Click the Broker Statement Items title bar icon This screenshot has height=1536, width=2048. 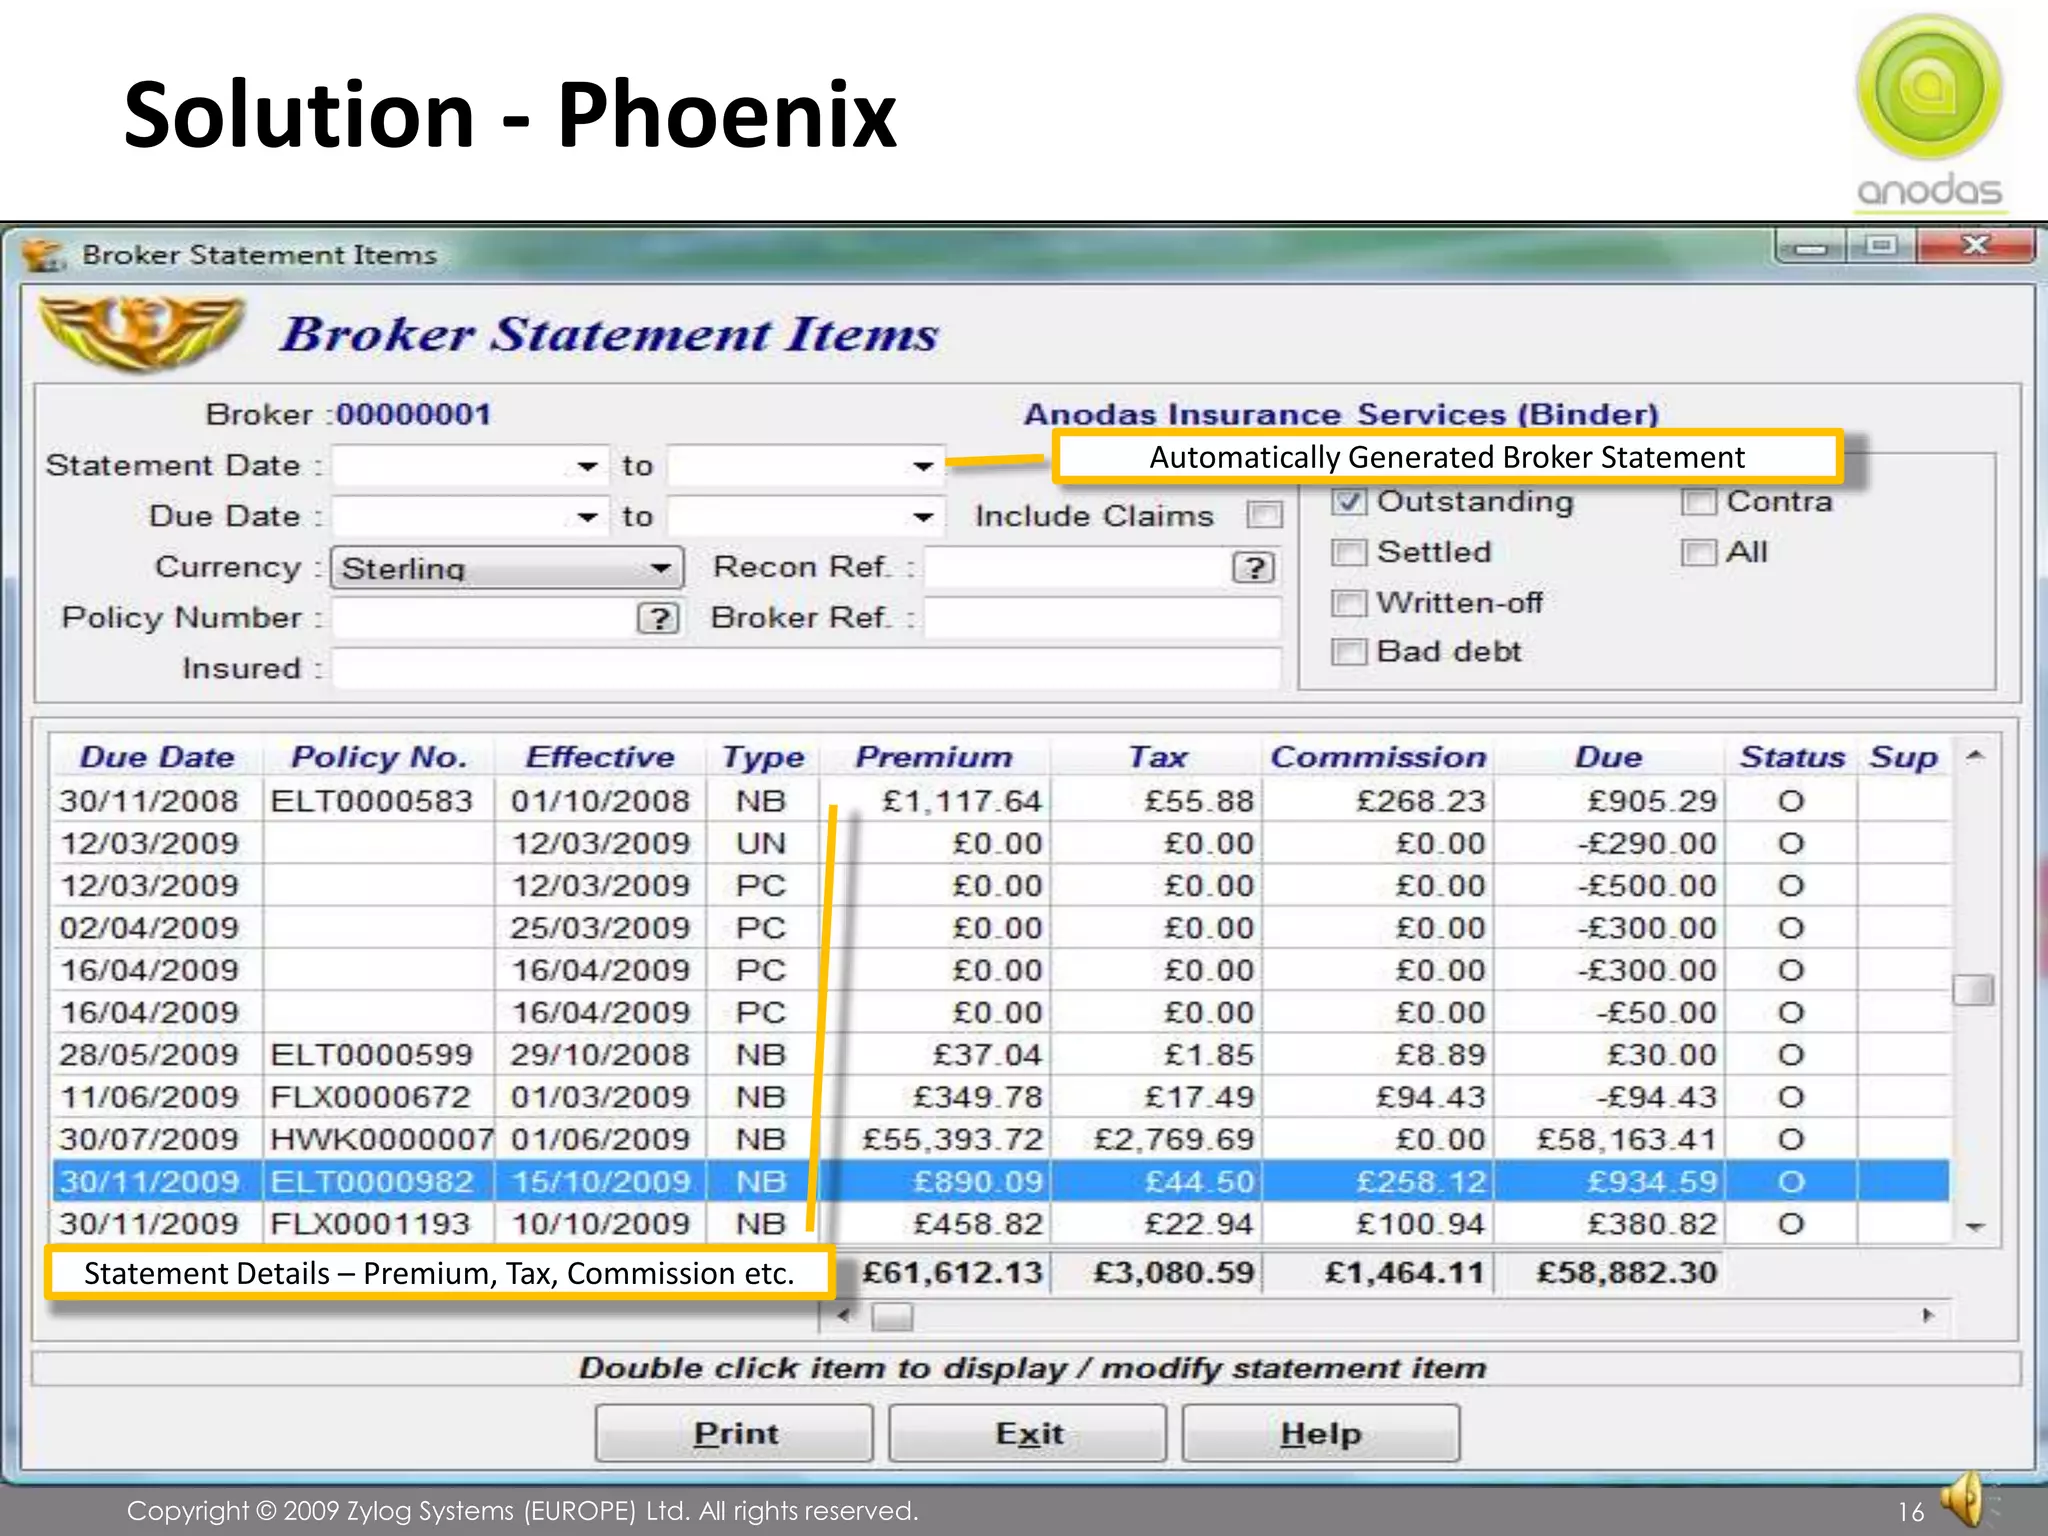pos(44,256)
